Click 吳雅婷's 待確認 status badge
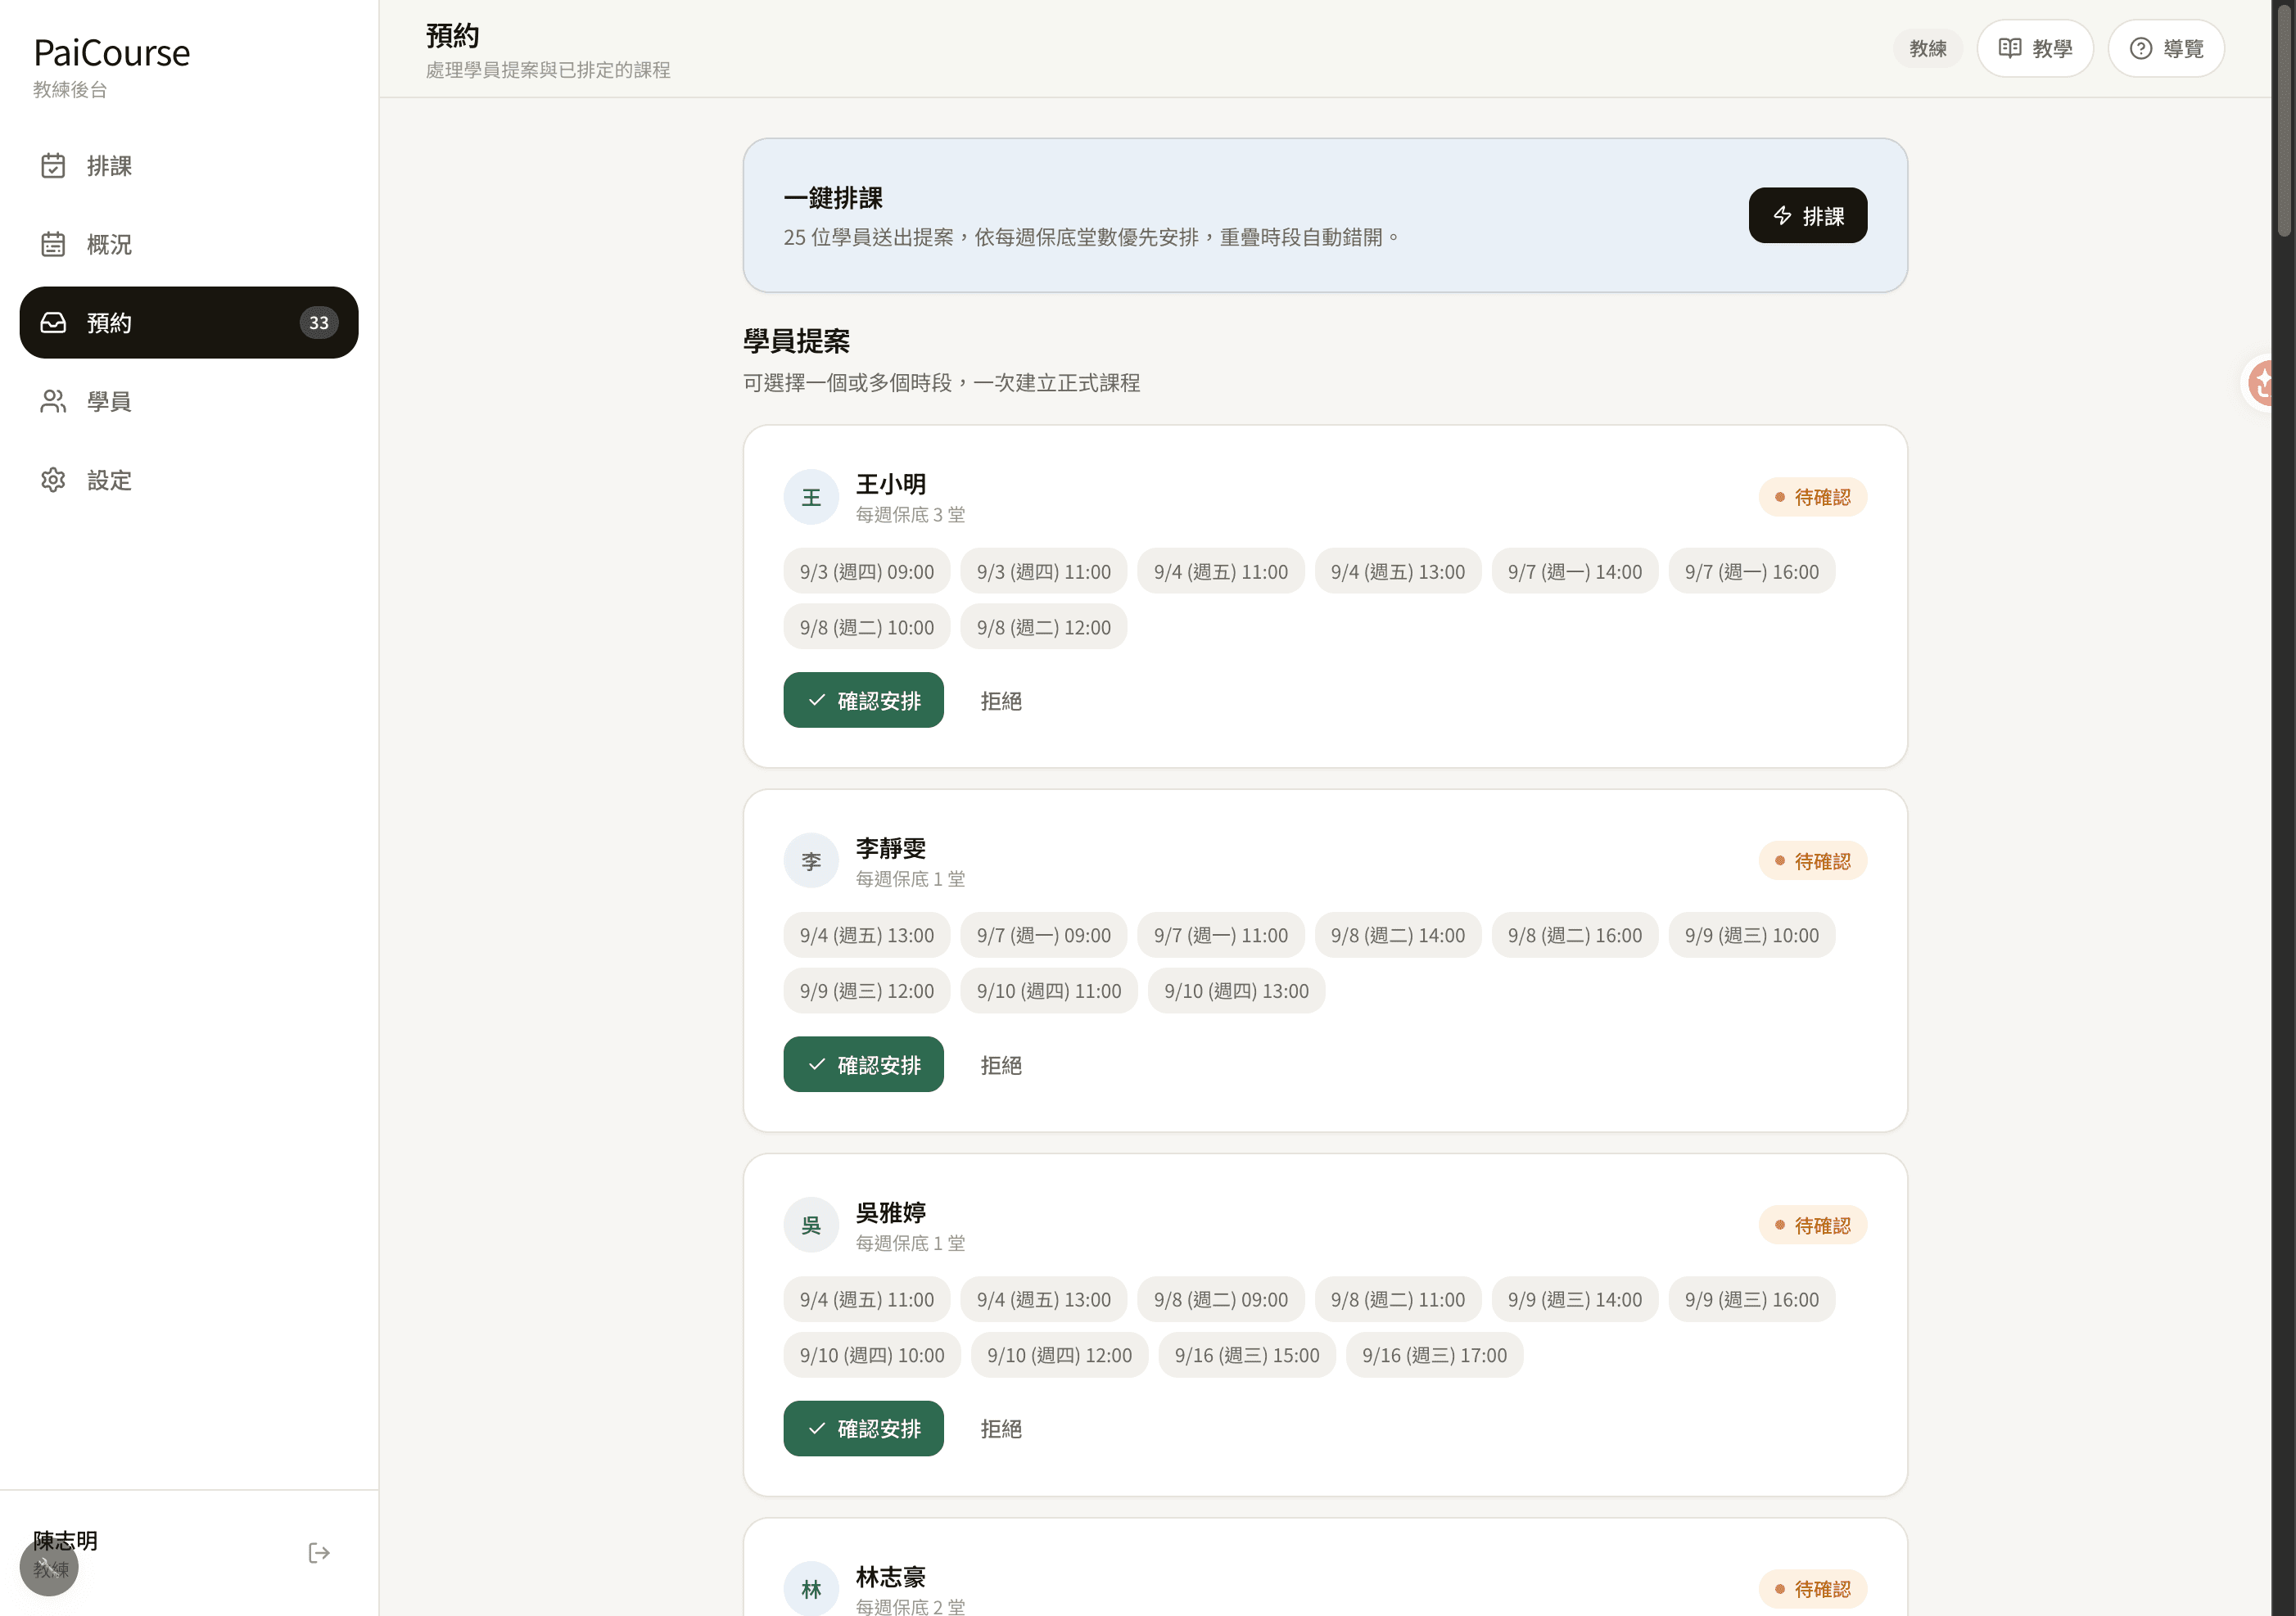 tap(1813, 1225)
